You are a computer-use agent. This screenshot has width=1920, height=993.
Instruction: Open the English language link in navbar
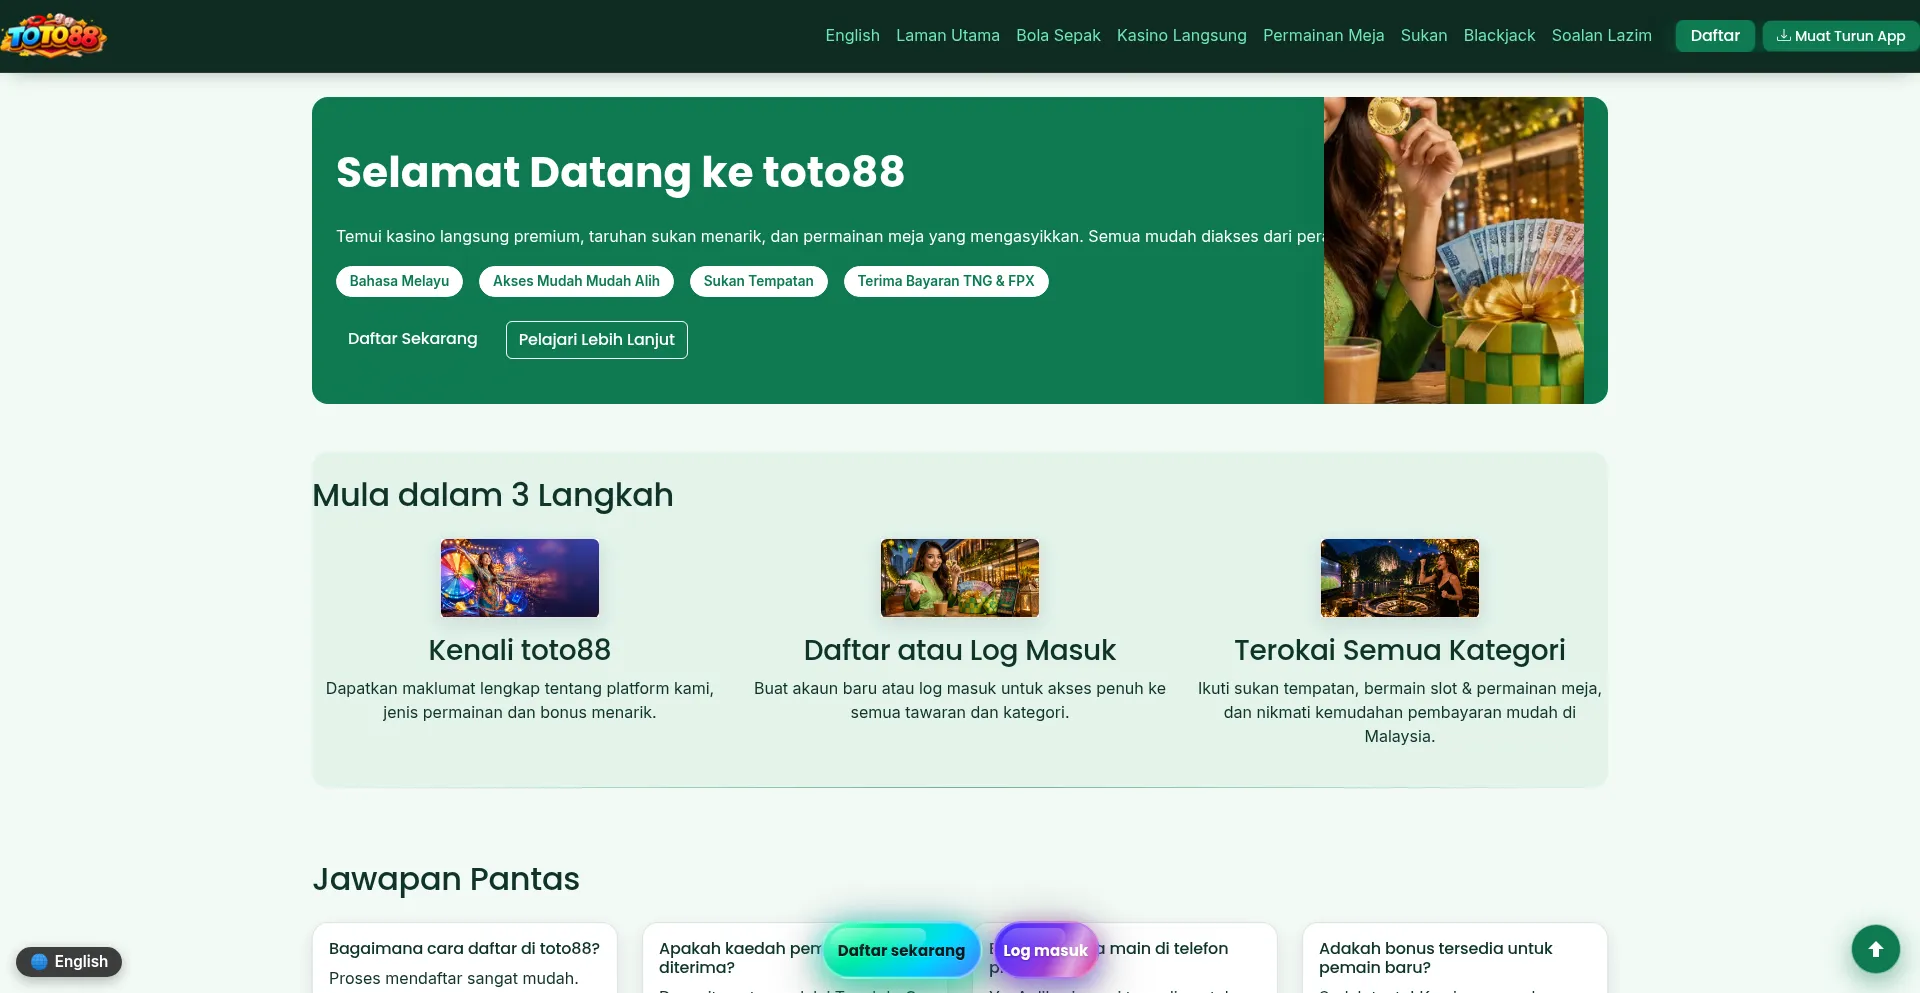tap(852, 35)
